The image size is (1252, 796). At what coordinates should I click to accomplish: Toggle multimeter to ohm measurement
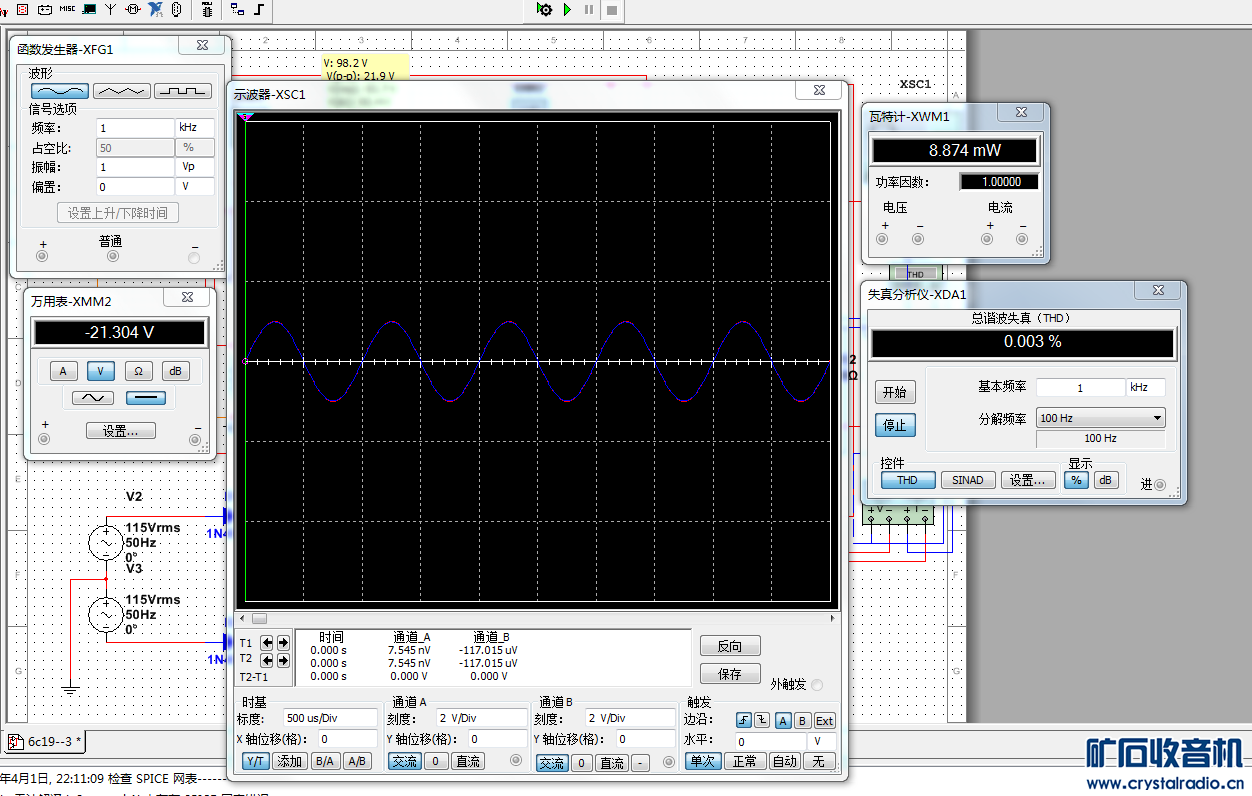[x=138, y=371]
